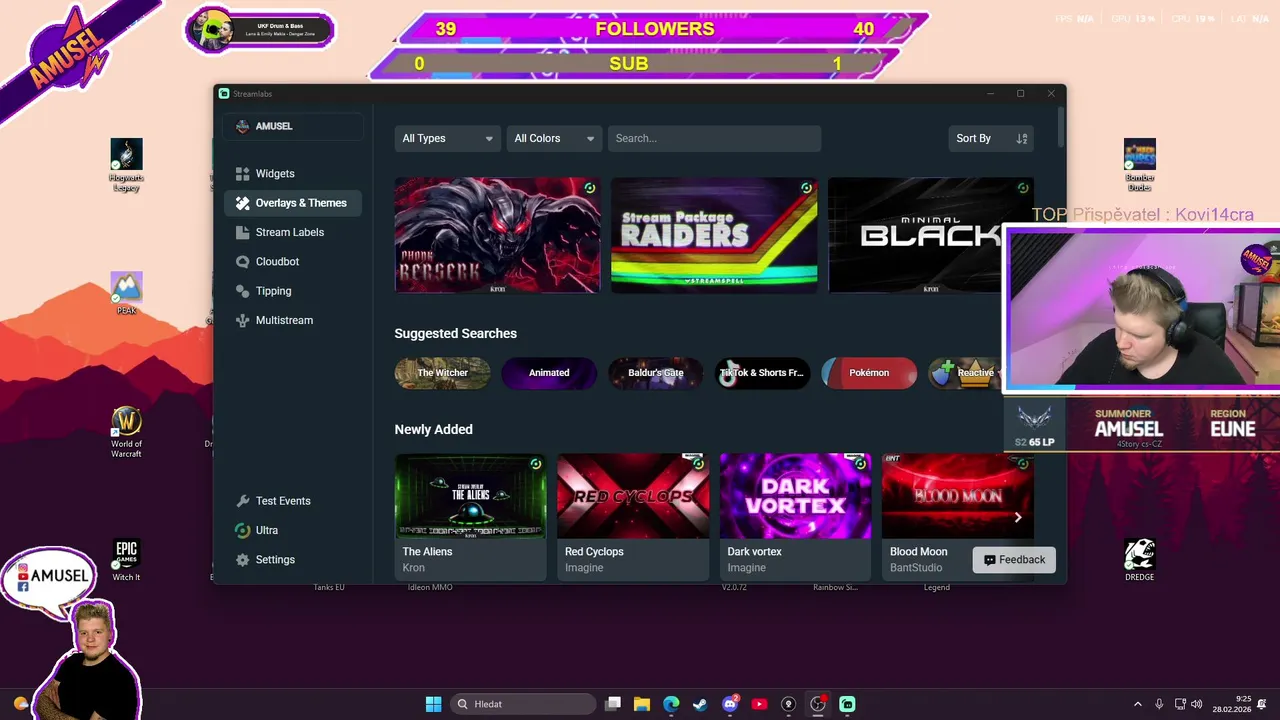Click the next arrow in Newly Added
This screenshot has height=720, width=1280.
coord(1018,517)
